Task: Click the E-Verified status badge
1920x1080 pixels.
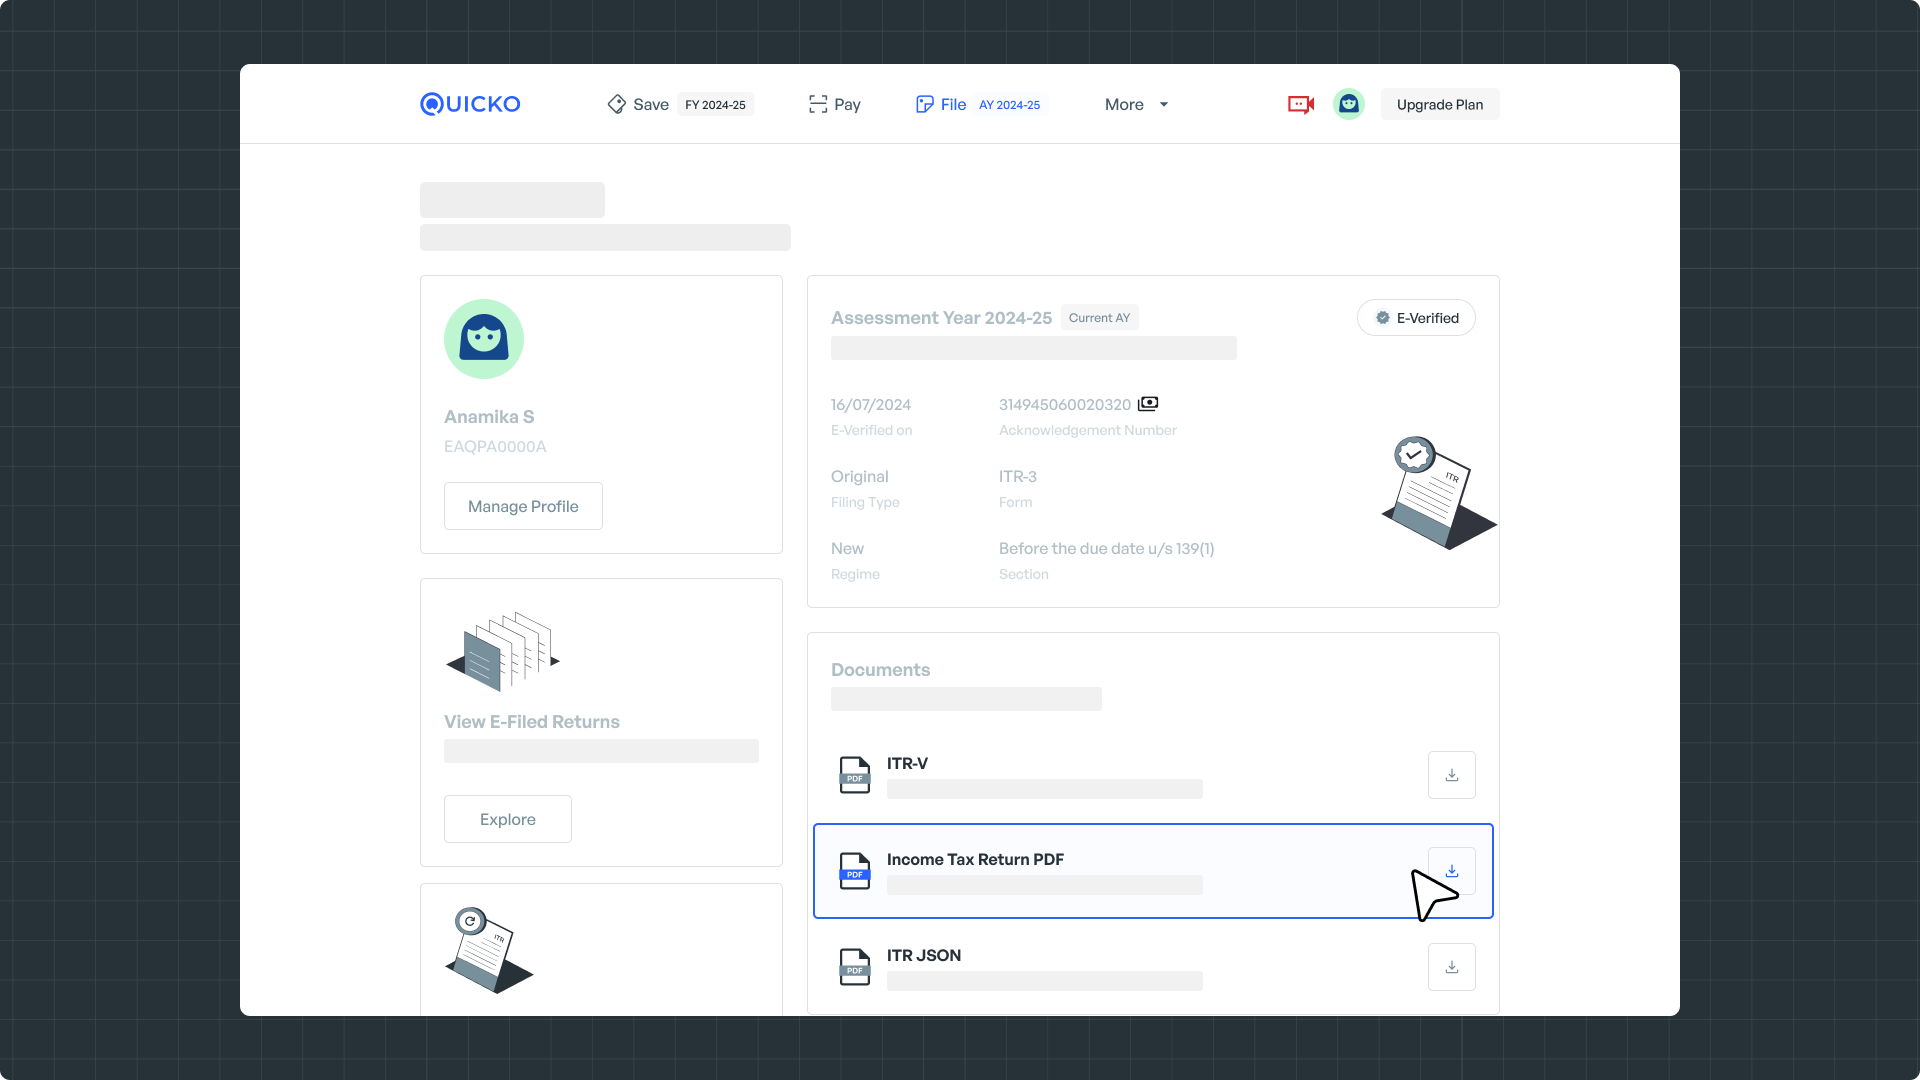Action: (1416, 318)
